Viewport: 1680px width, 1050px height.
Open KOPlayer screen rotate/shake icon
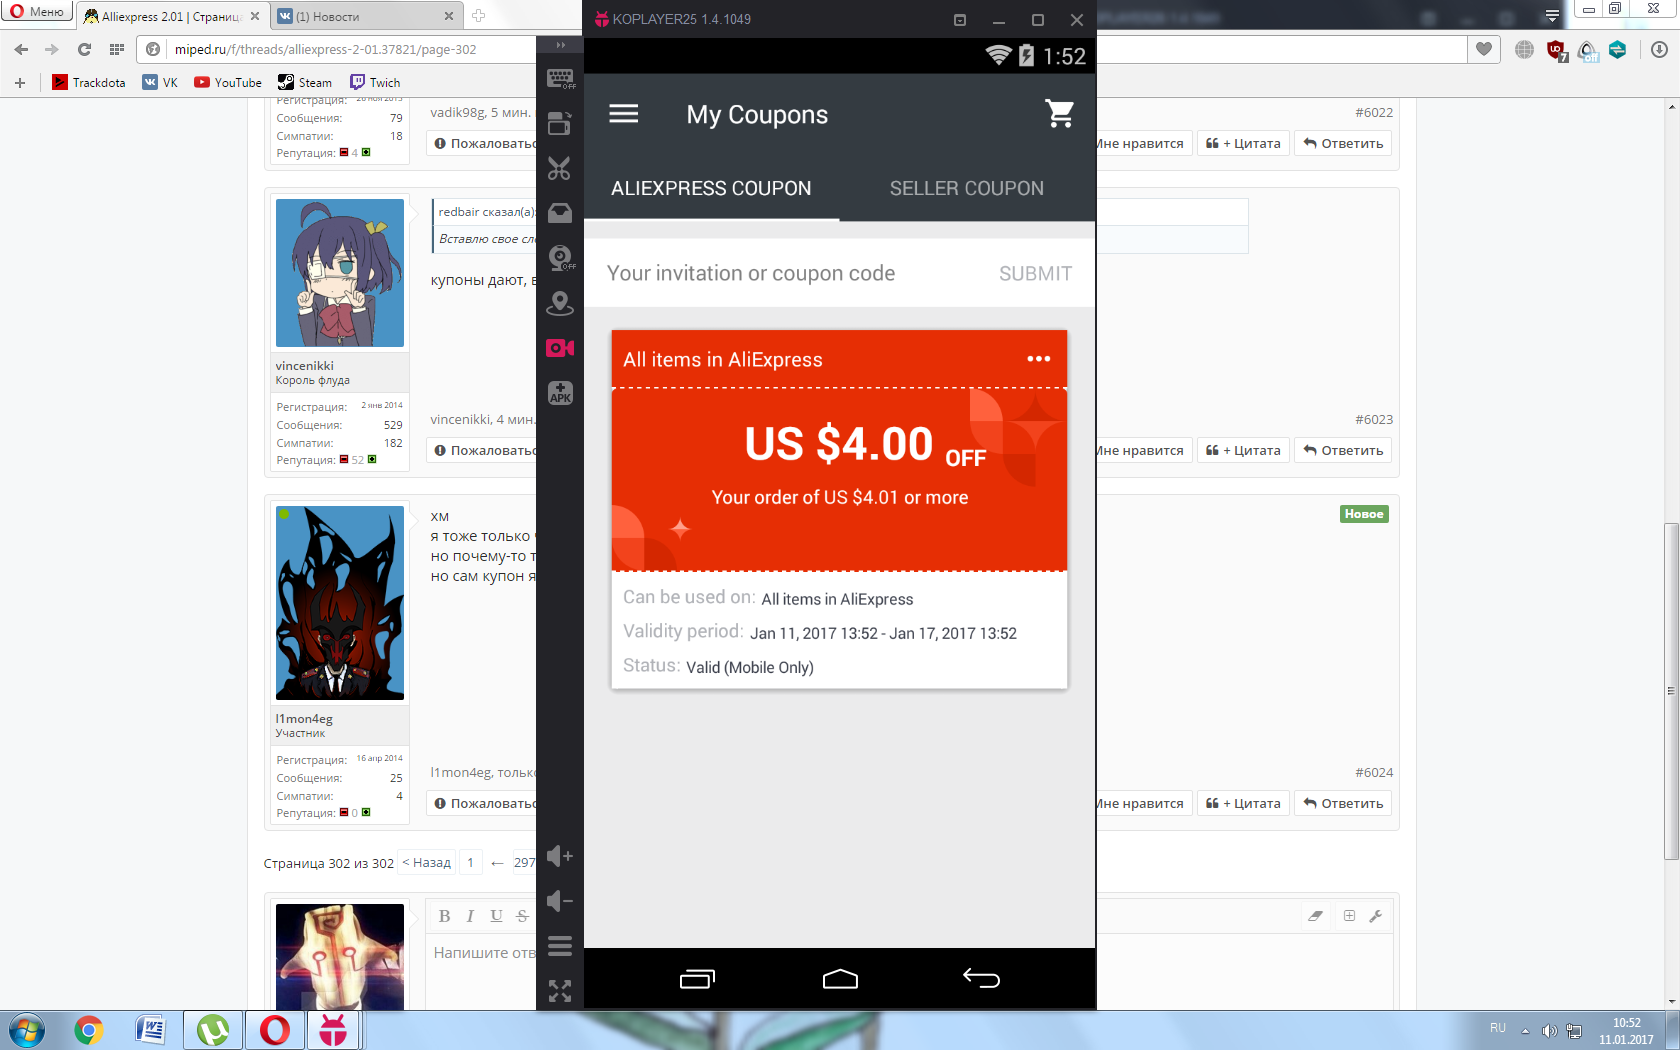pyautogui.click(x=560, y=124)
